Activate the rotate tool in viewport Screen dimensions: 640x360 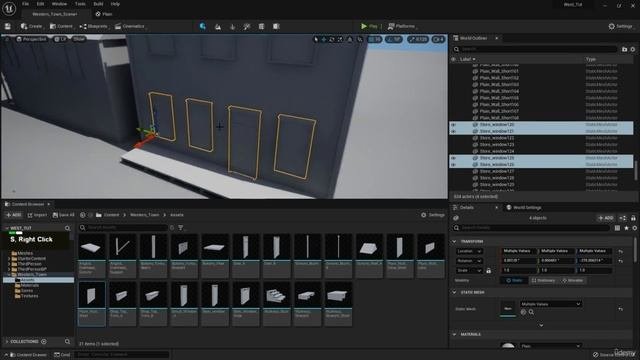click(x=332, y=40)
